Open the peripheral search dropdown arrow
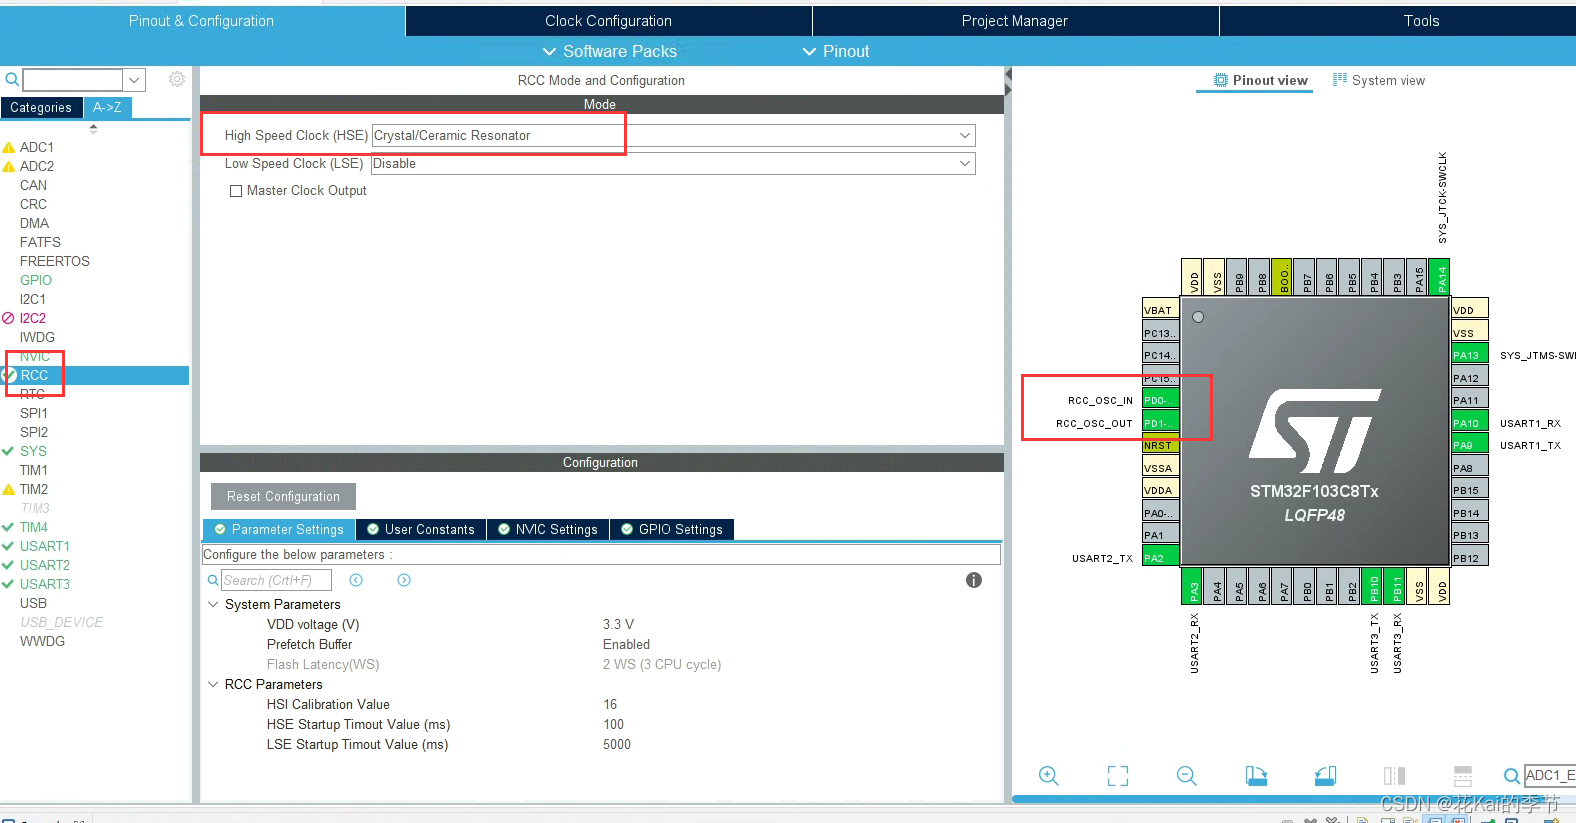 click(x=134, y=80)
